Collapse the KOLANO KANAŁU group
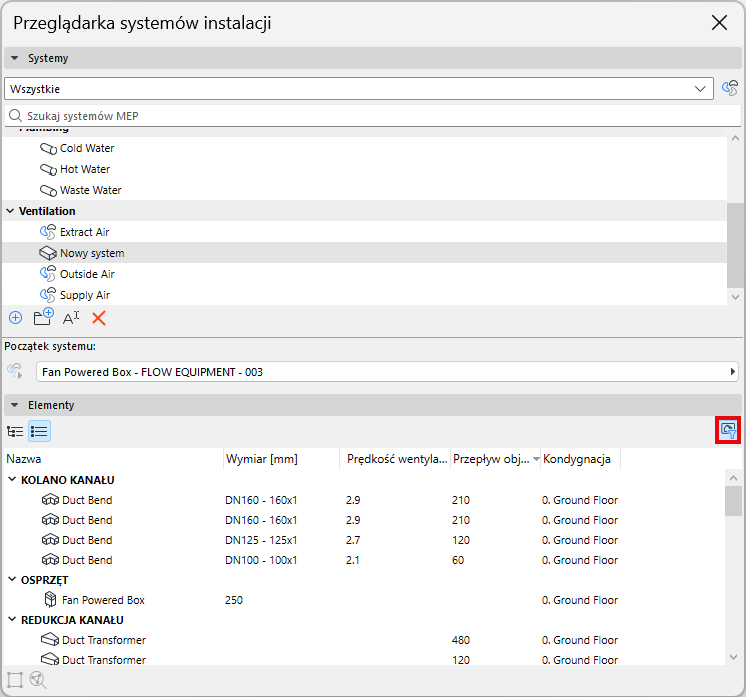 12,480
